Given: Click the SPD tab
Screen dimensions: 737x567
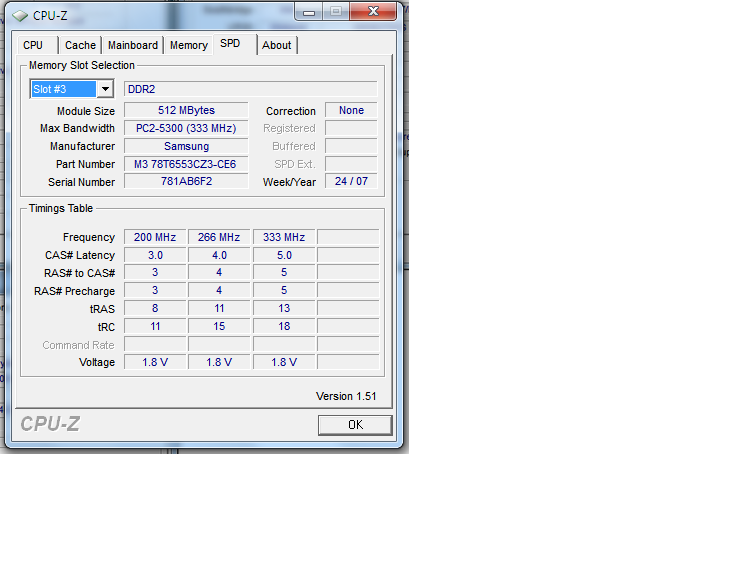Looking at the screenshot, I should click(x=230, y=43).
